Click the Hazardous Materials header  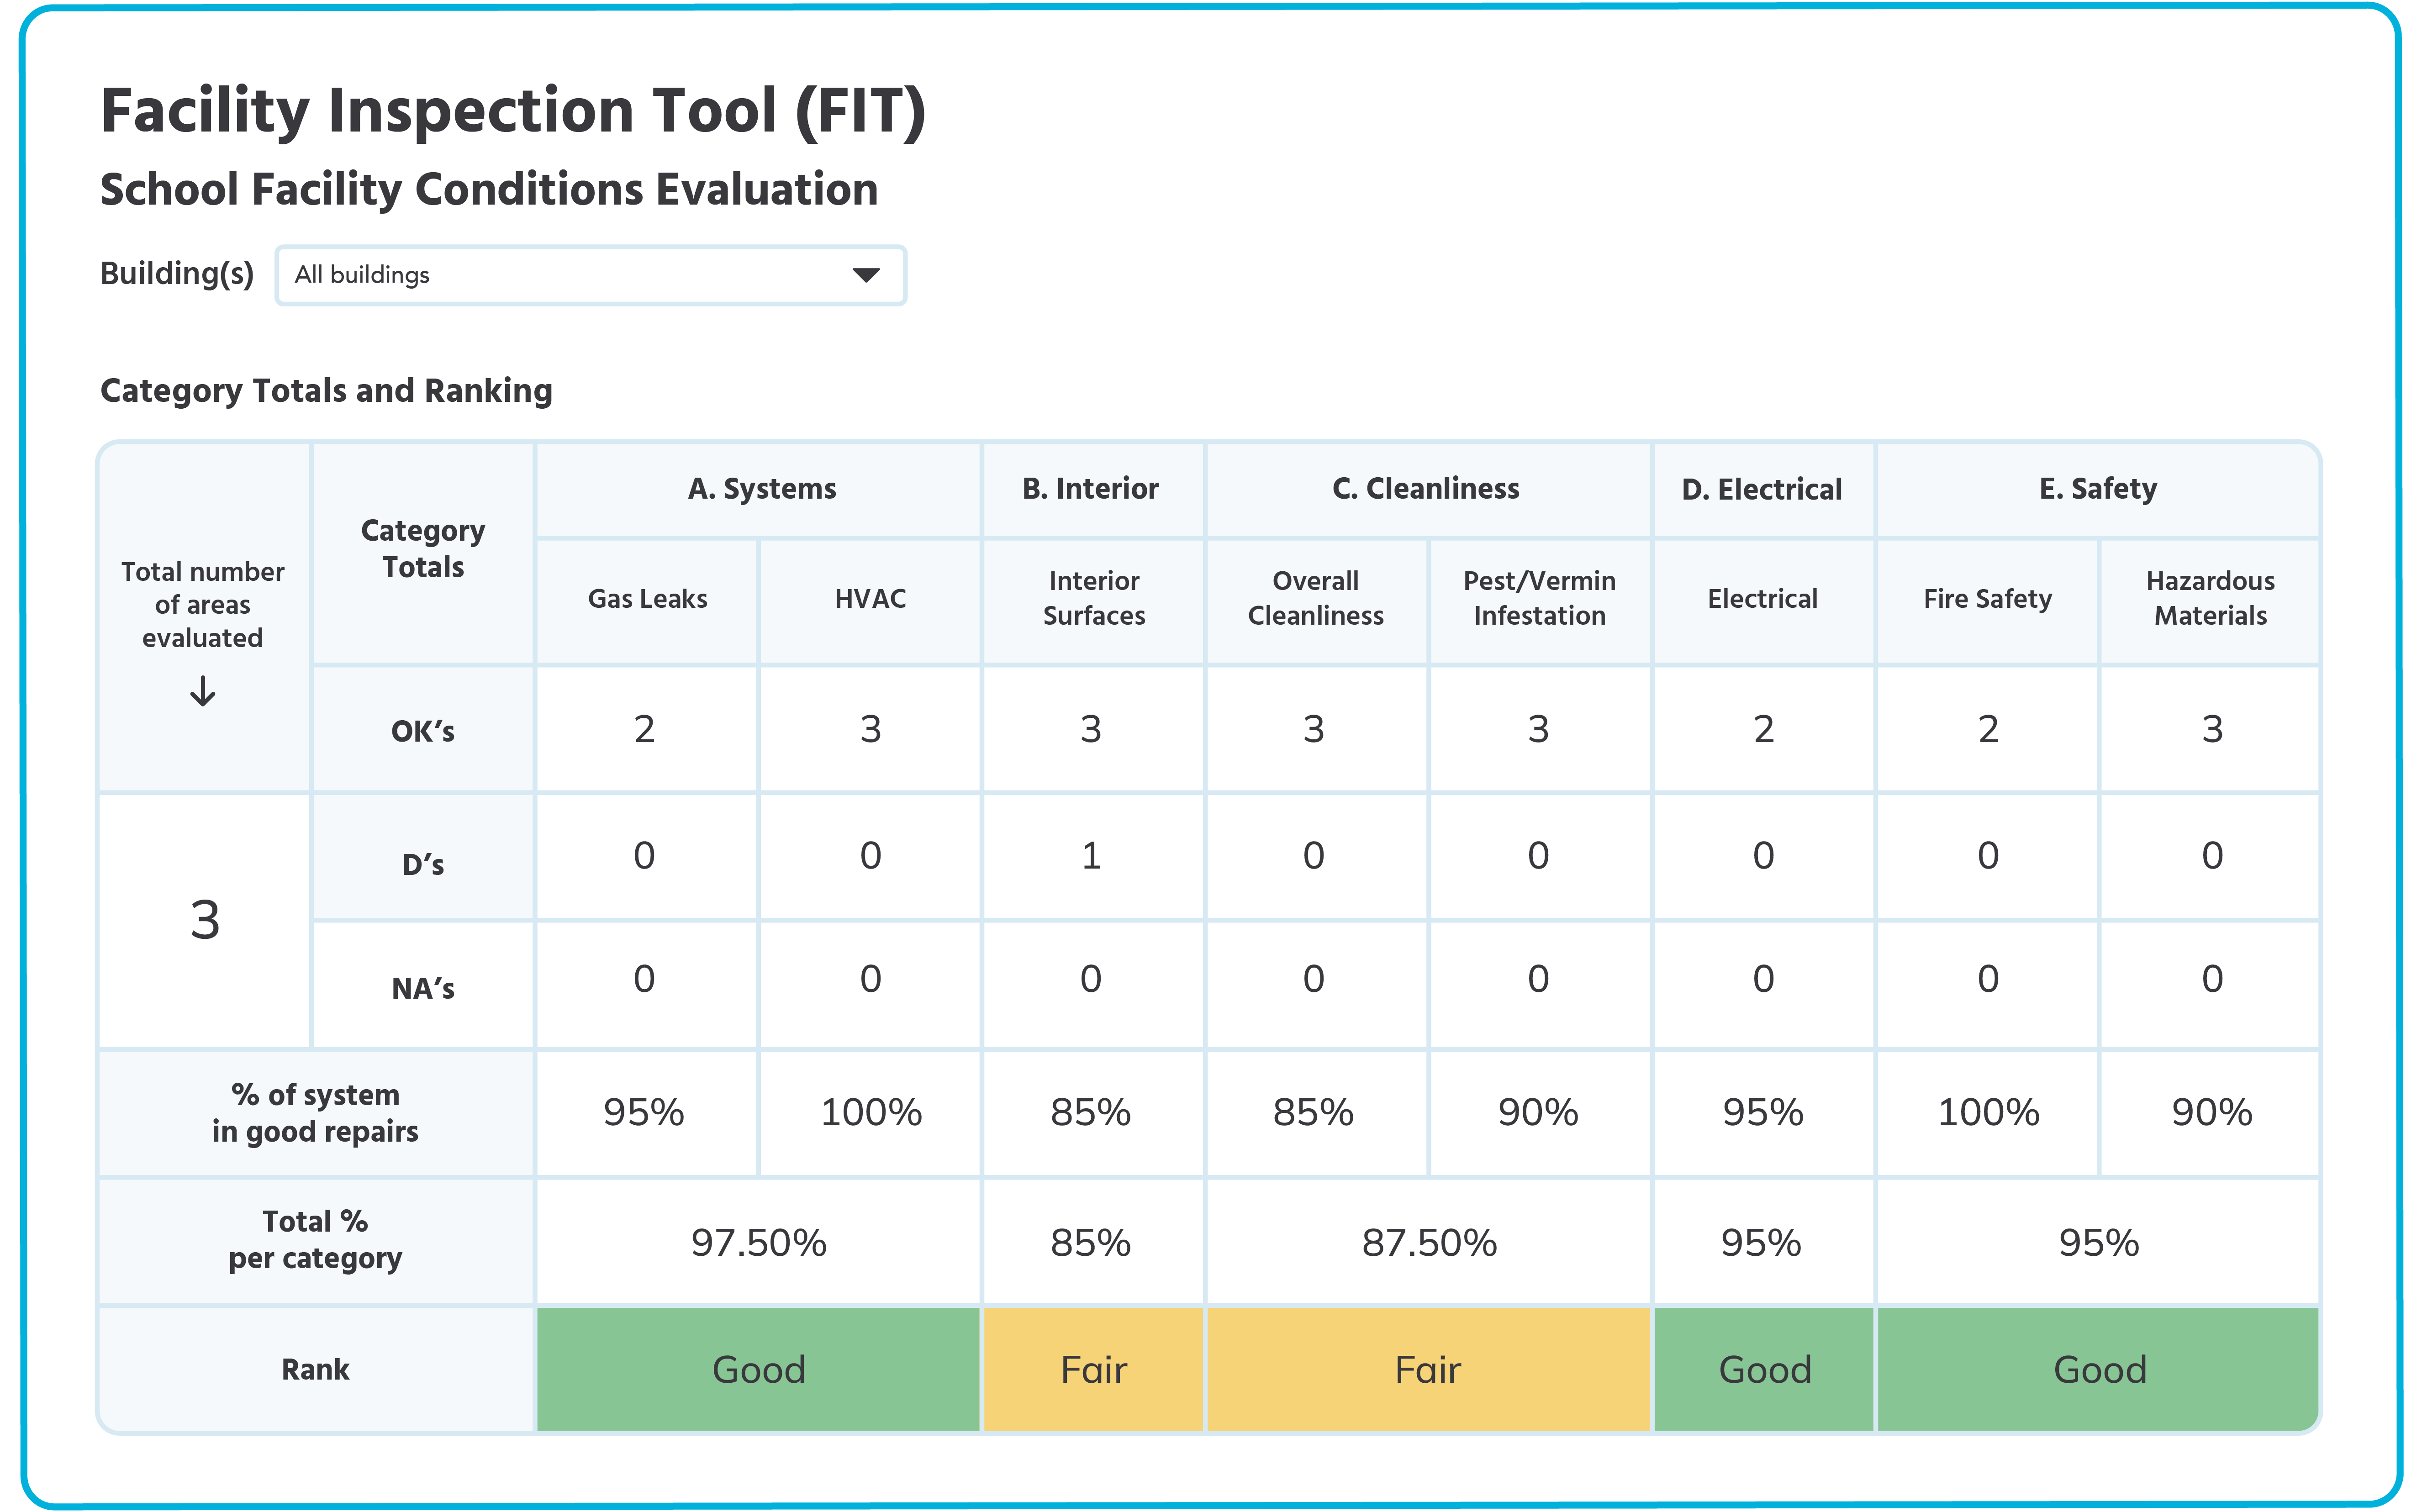[2210, 599]
